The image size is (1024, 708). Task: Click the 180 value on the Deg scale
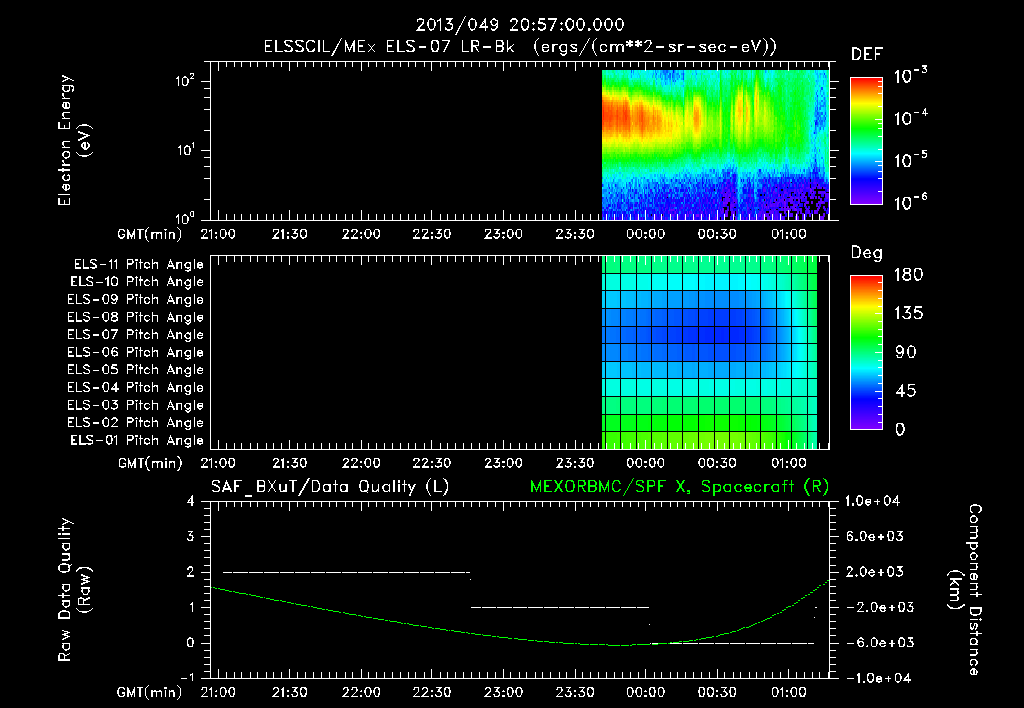(x=908, y=275)
